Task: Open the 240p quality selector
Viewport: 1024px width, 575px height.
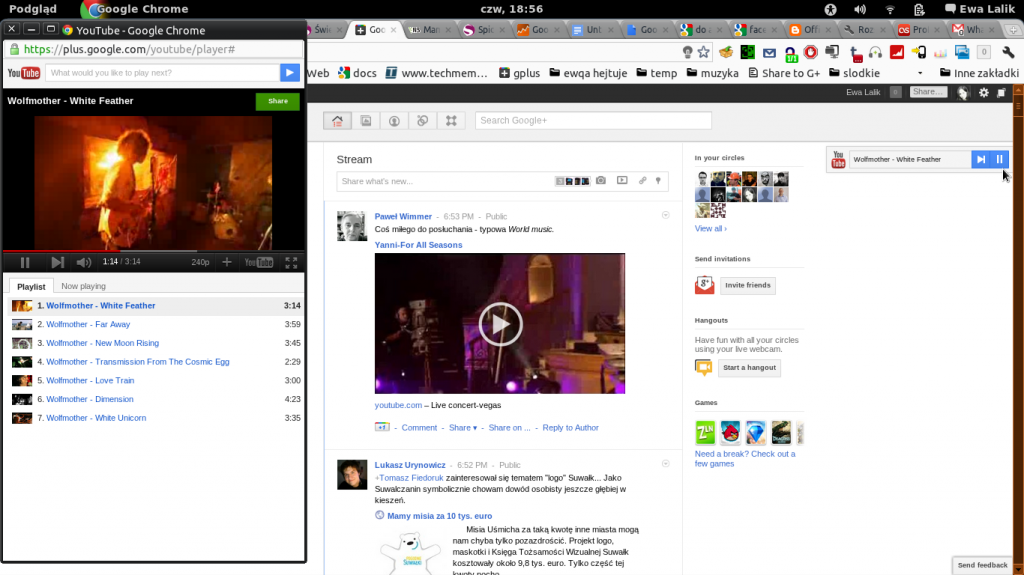Action: tap(200, 262)
